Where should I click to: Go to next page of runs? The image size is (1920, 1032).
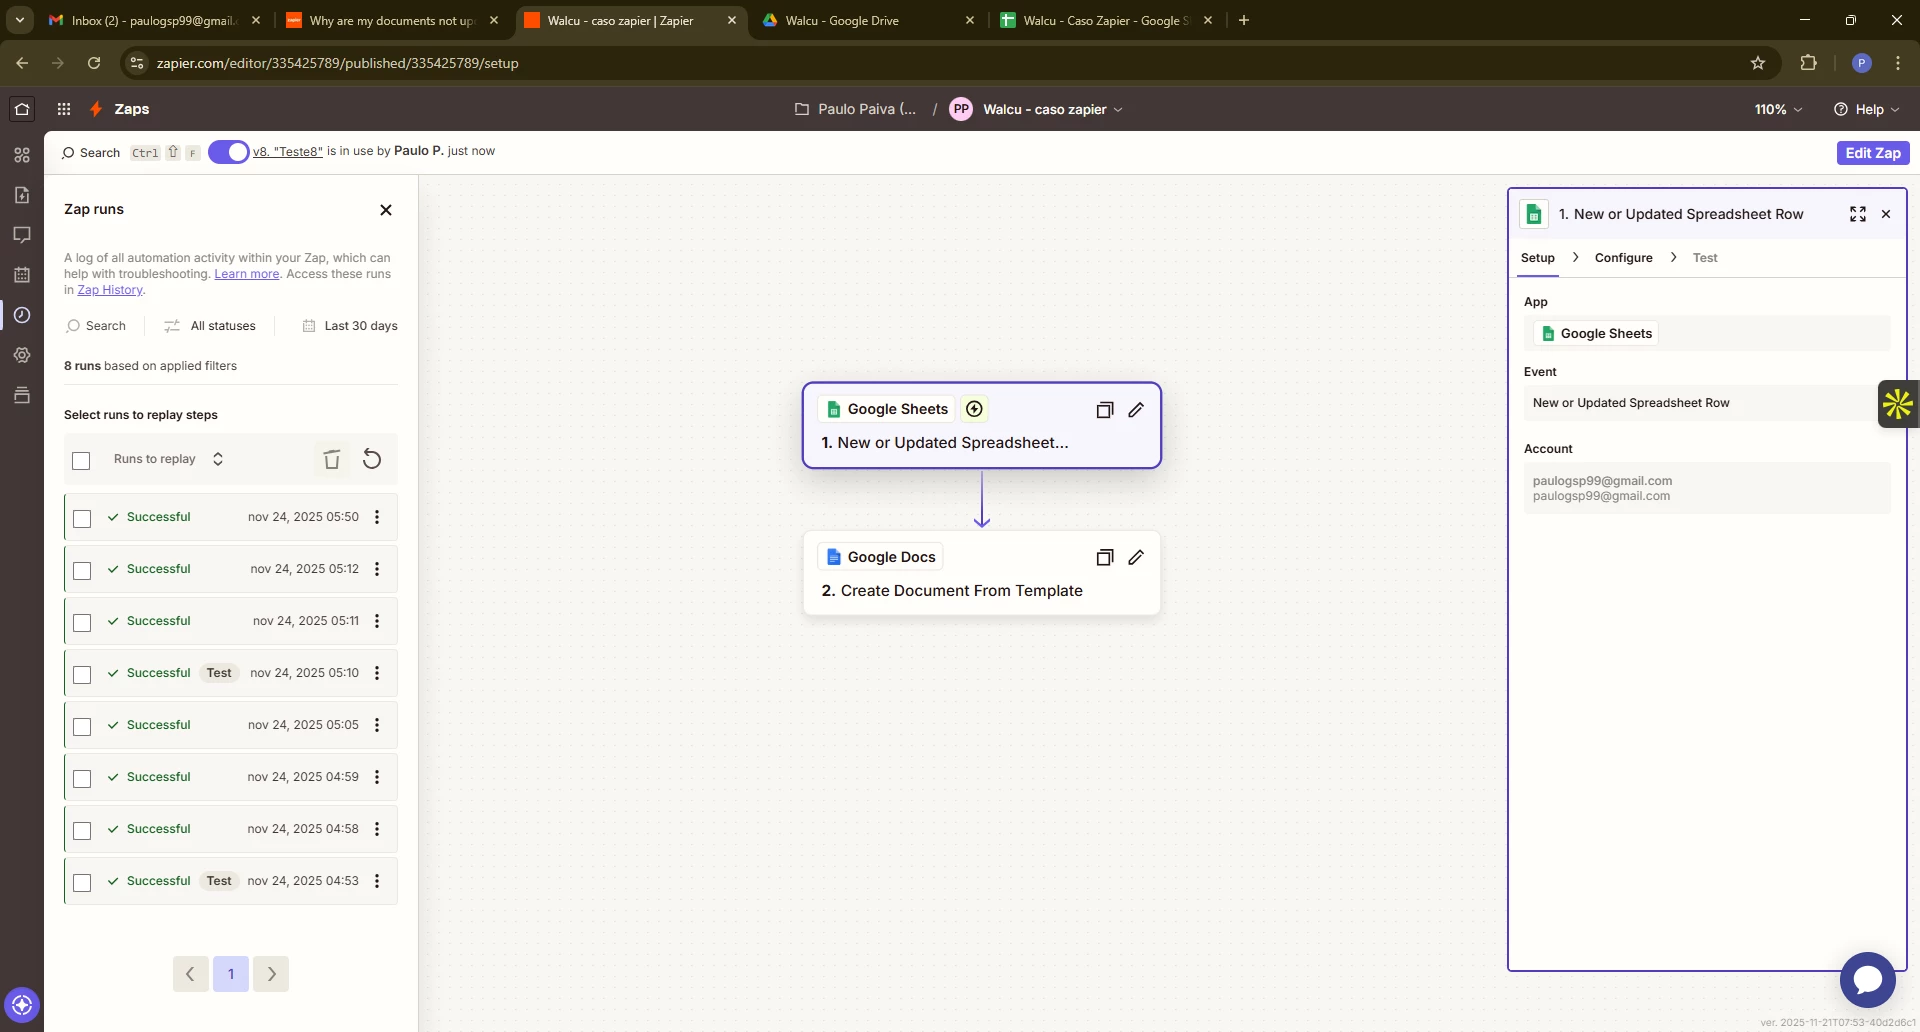271,974
